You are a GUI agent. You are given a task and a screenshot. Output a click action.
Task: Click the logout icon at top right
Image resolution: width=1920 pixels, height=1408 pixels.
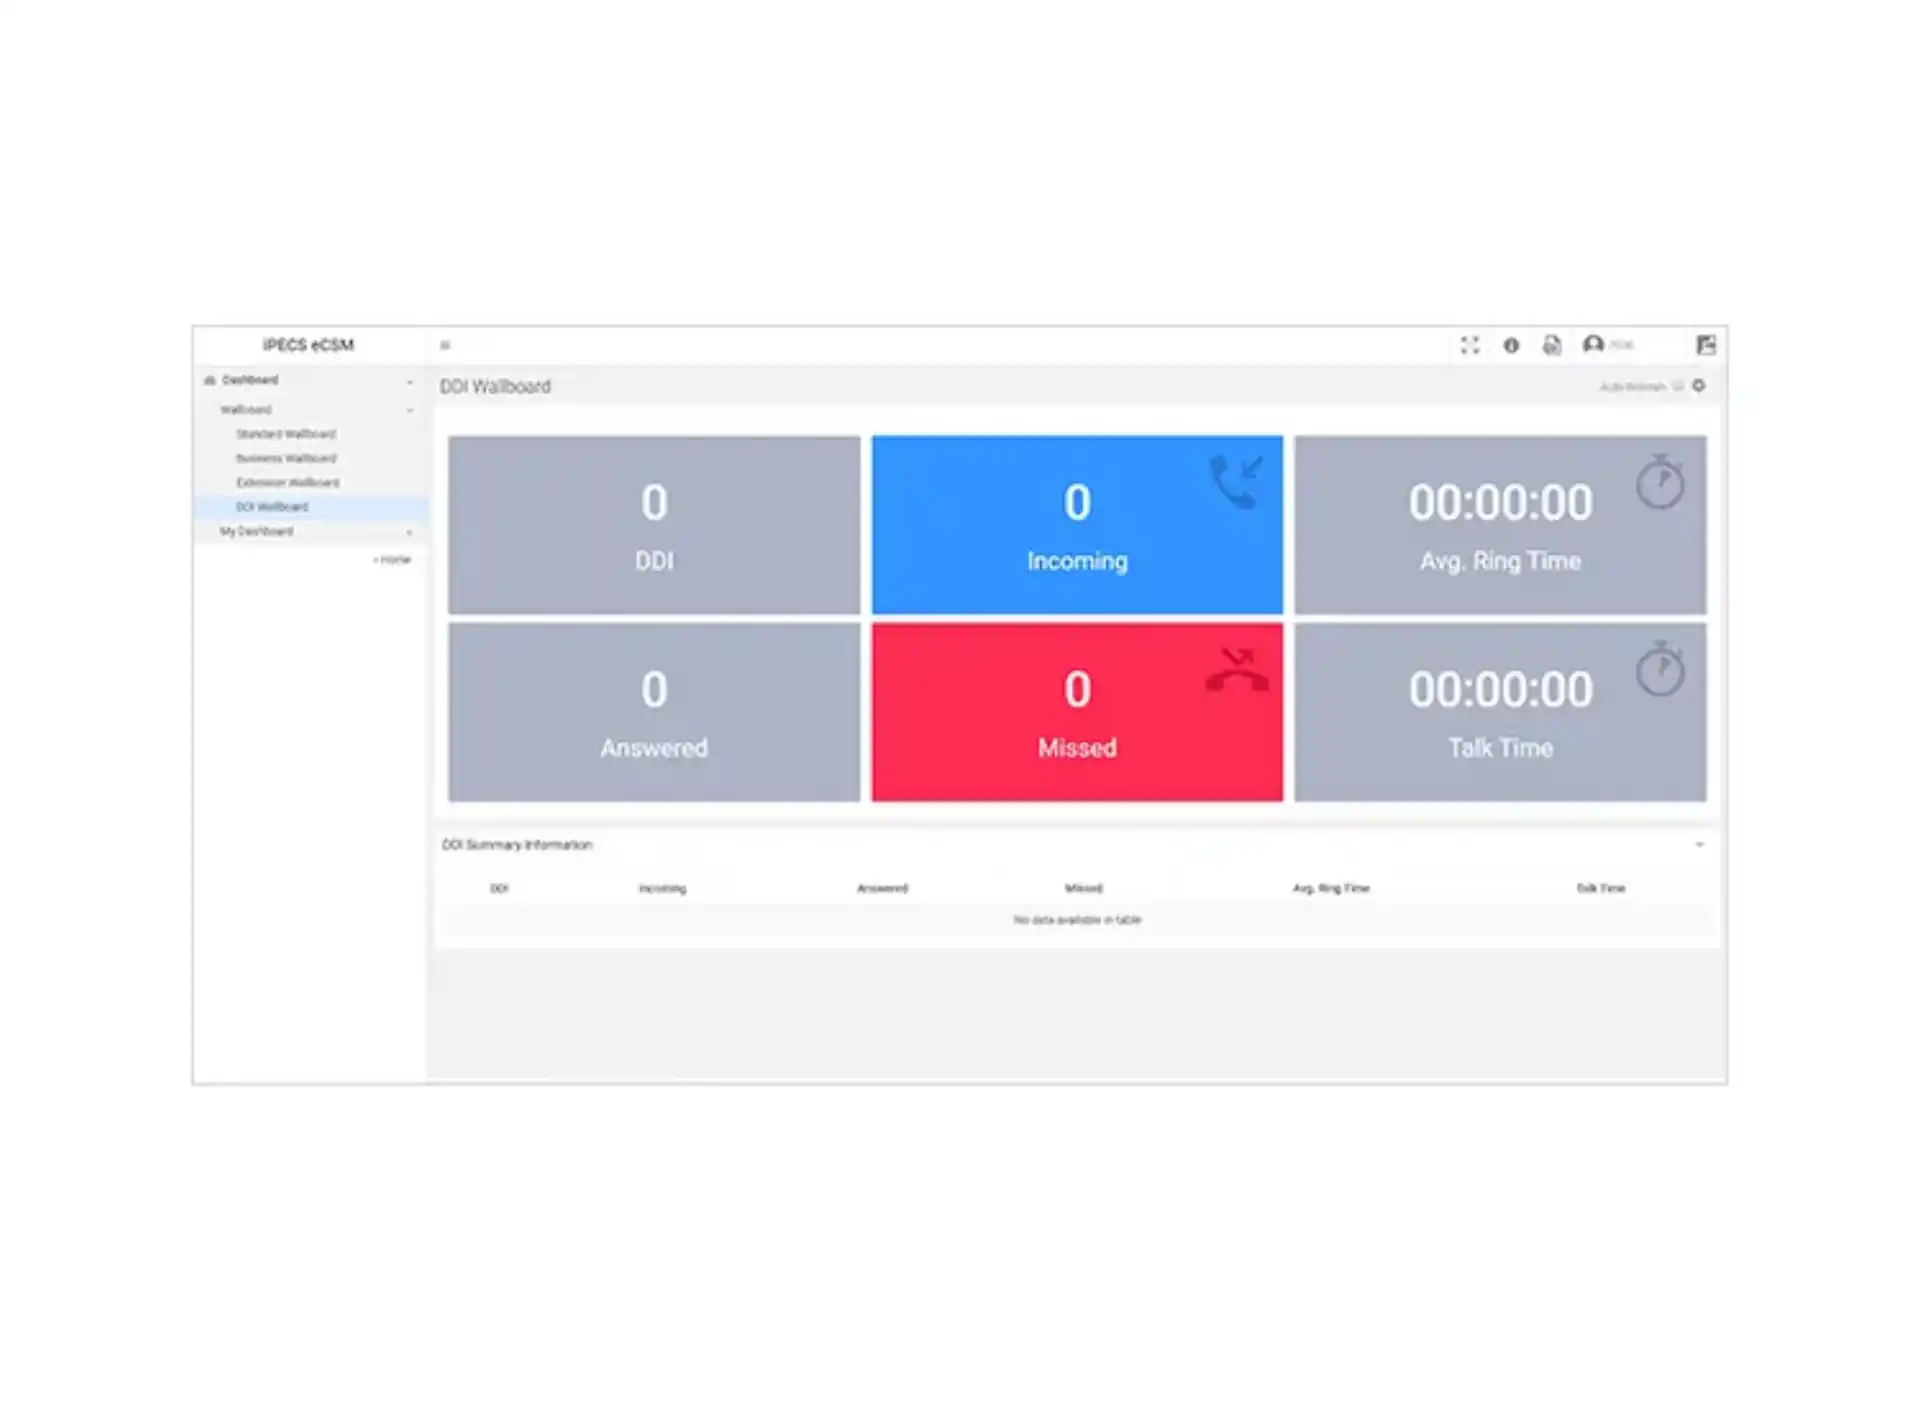tap(1706, 345)
